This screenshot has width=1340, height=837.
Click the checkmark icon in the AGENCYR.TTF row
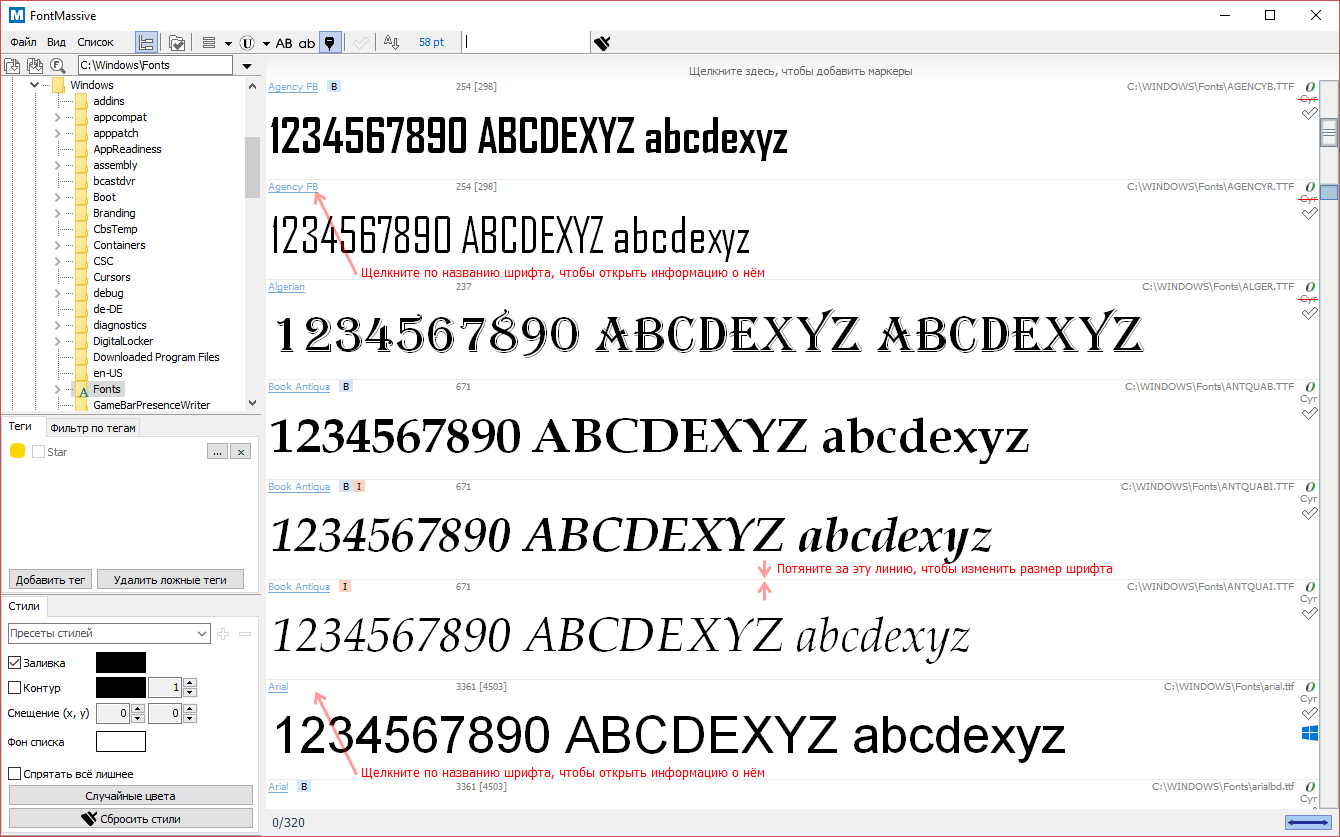(1309, 213)
